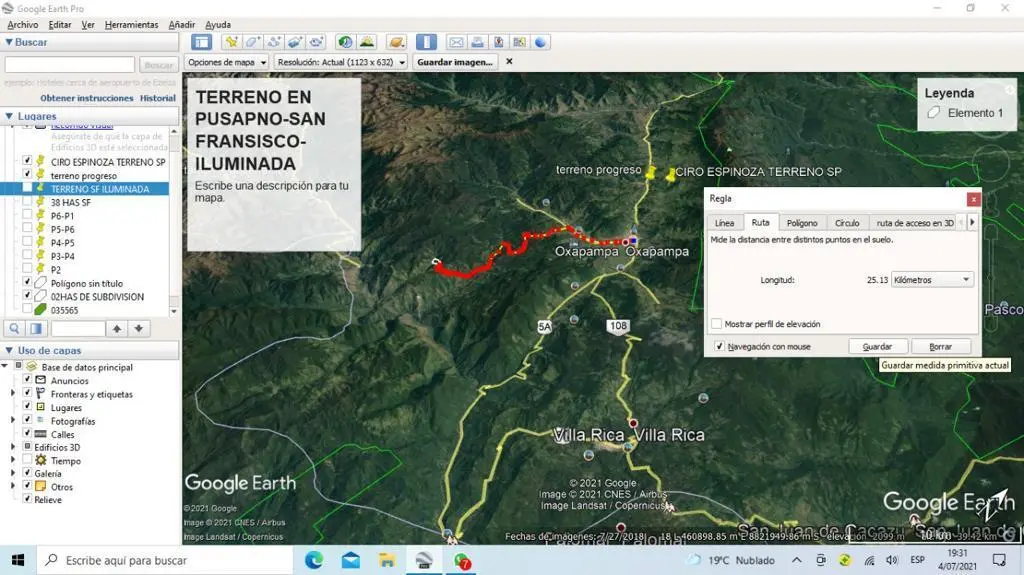Screen dimensions: 1024x575
Task: Toggle the sunlight across landscape icon
Action: click(x=366, y=42)
